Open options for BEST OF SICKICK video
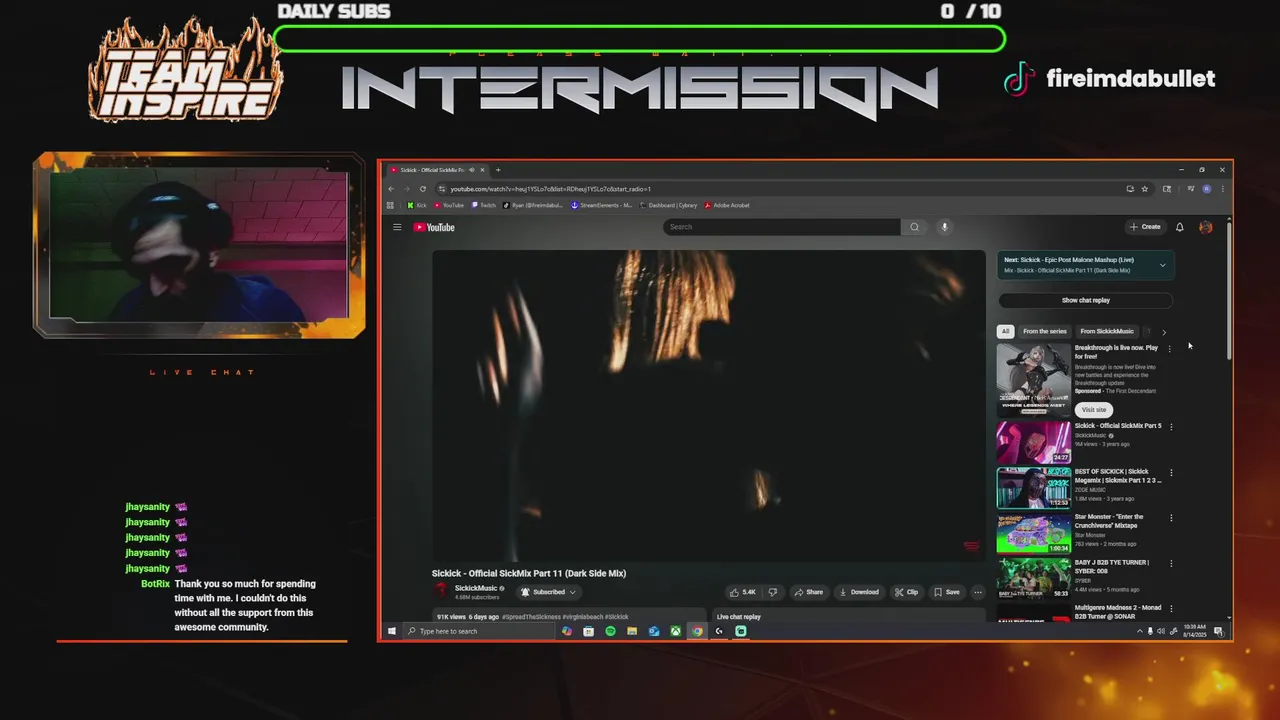The width and height of the screenshot is (1280, 720). coord(1171,473)
